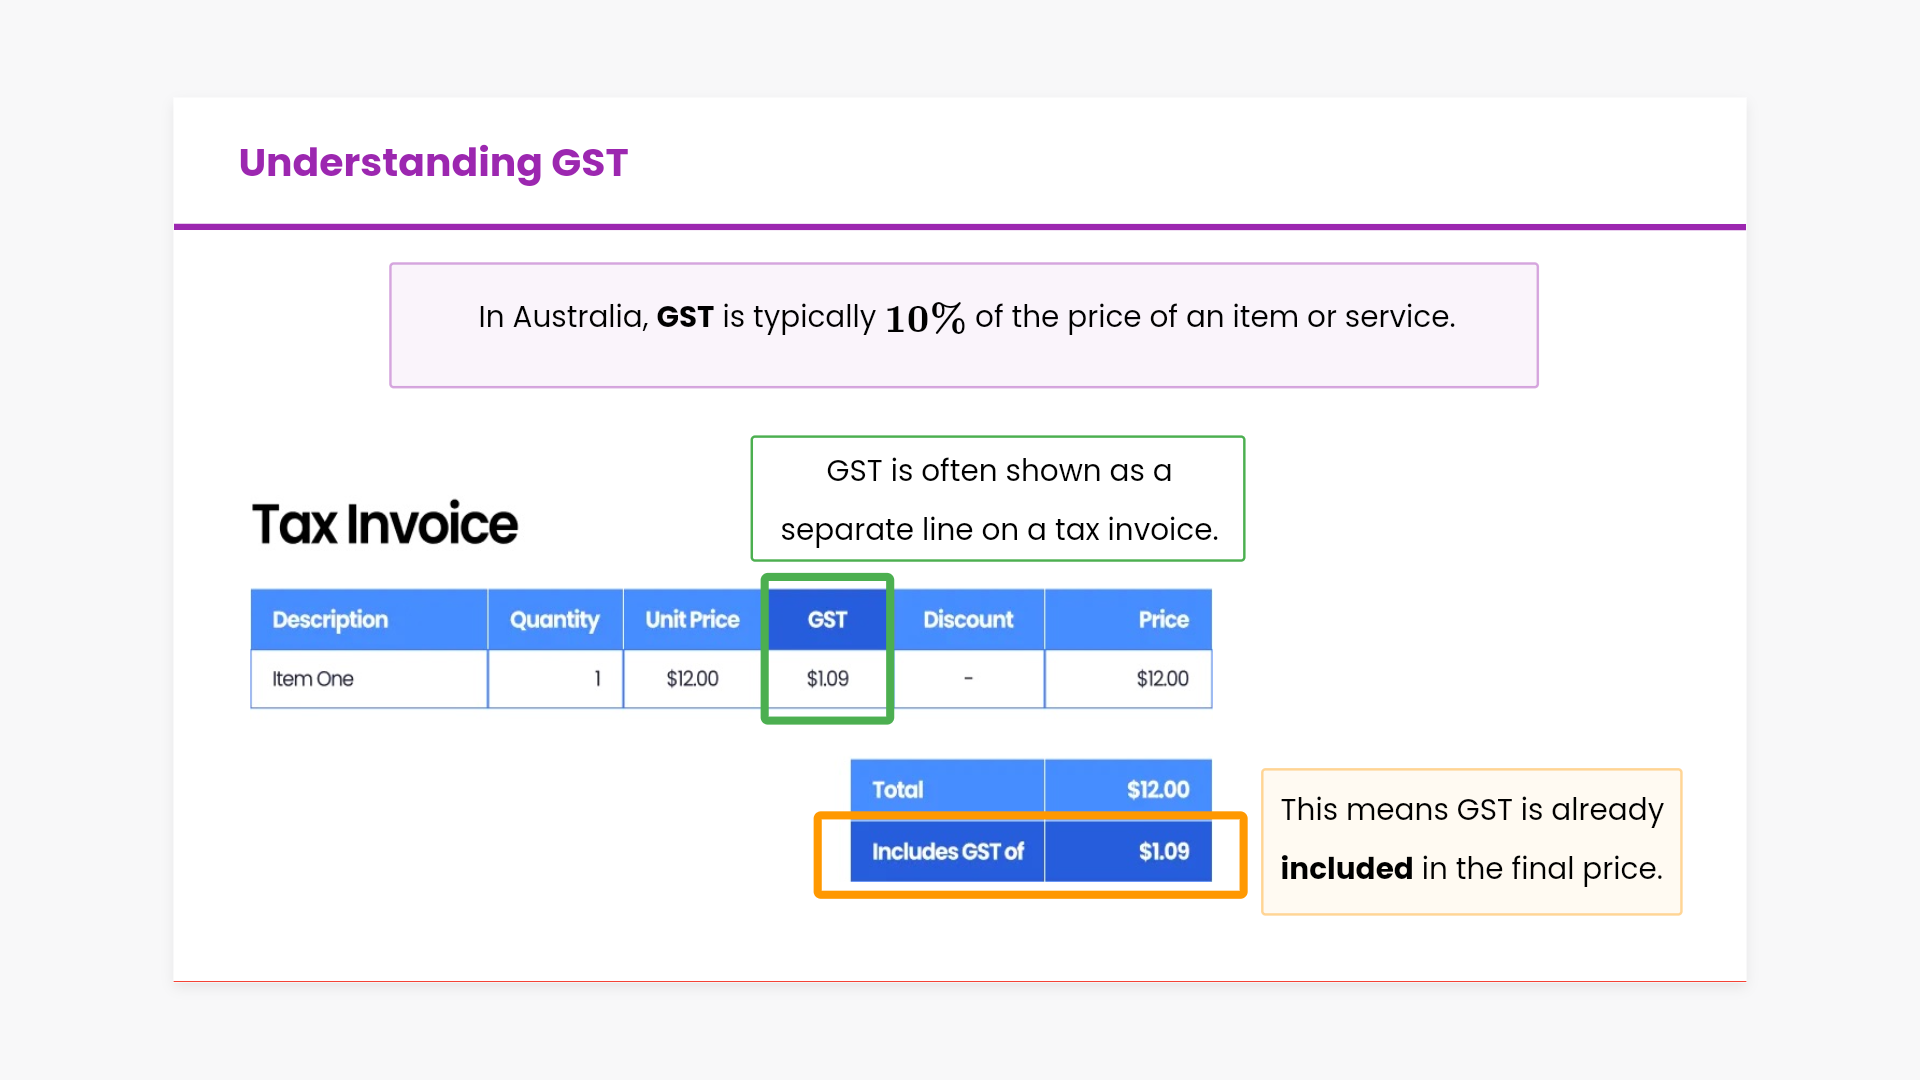1920x1080 pixels.
Task: Click the dash in the Discount cell
Action: point(968,679)
